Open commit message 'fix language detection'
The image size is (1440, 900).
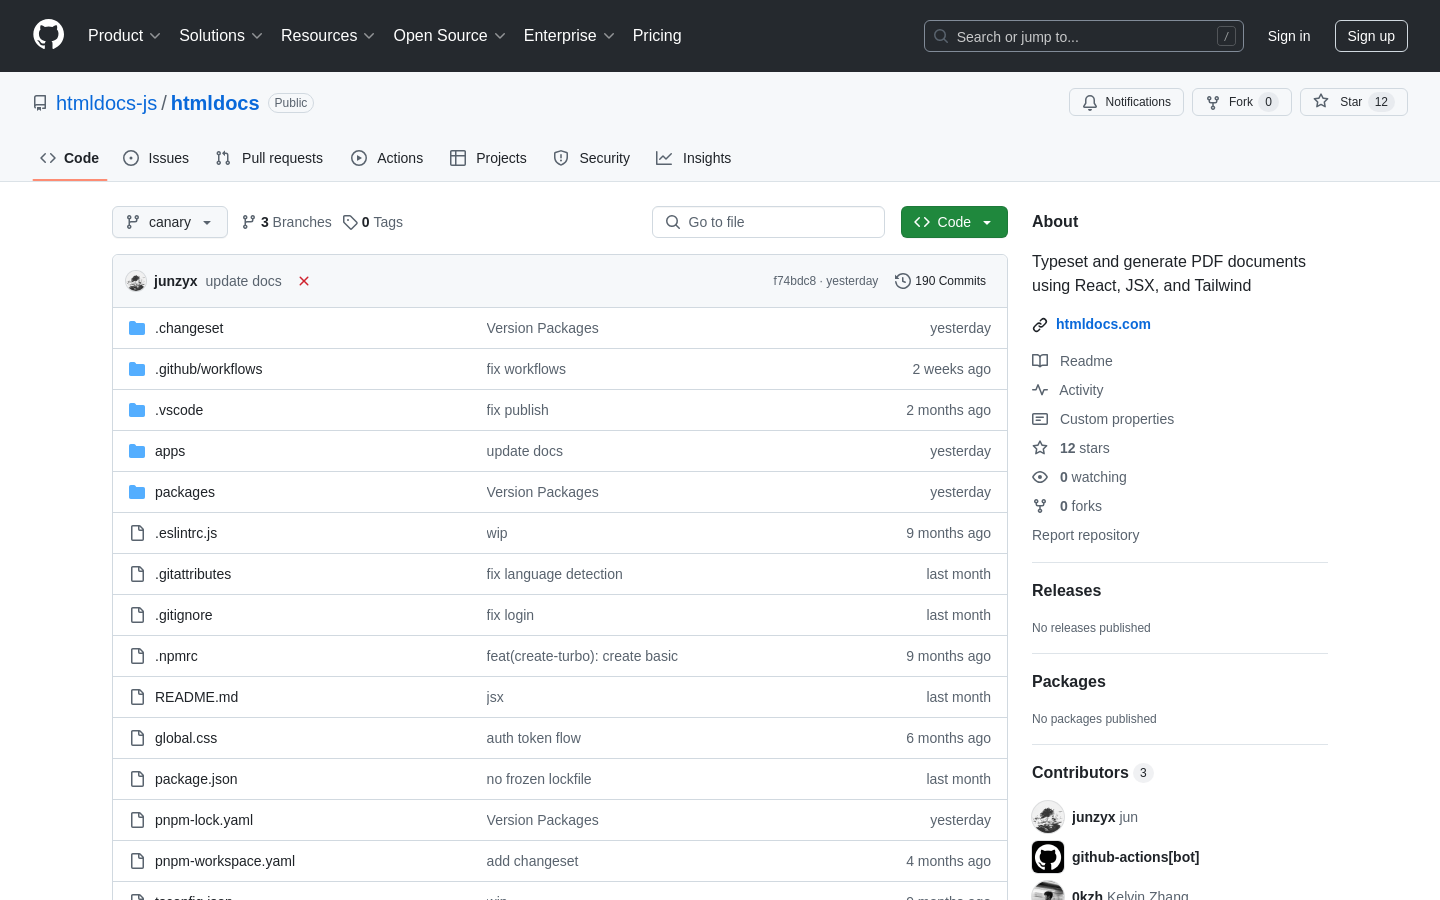coord(554,574)
